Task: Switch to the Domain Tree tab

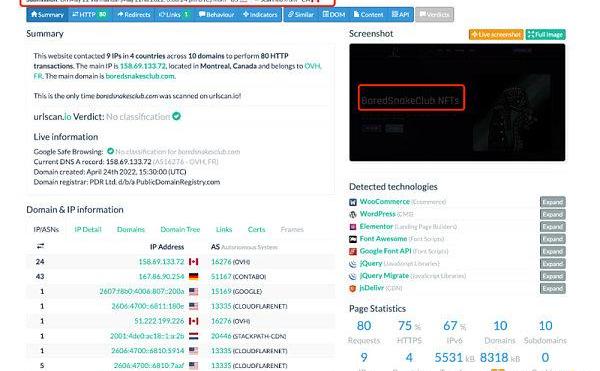Action: tap(180, 229)
